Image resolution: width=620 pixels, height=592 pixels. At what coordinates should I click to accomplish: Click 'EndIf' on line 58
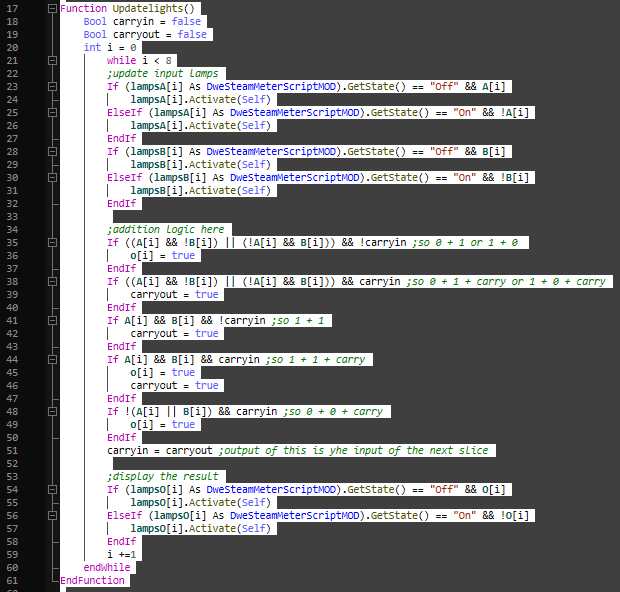click(x=121, y=541)
